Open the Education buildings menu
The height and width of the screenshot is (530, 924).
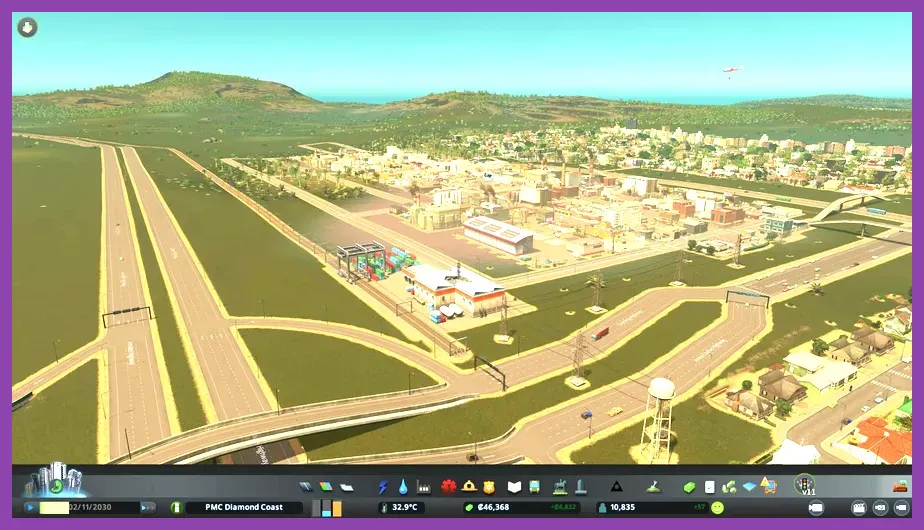point(514,487)
